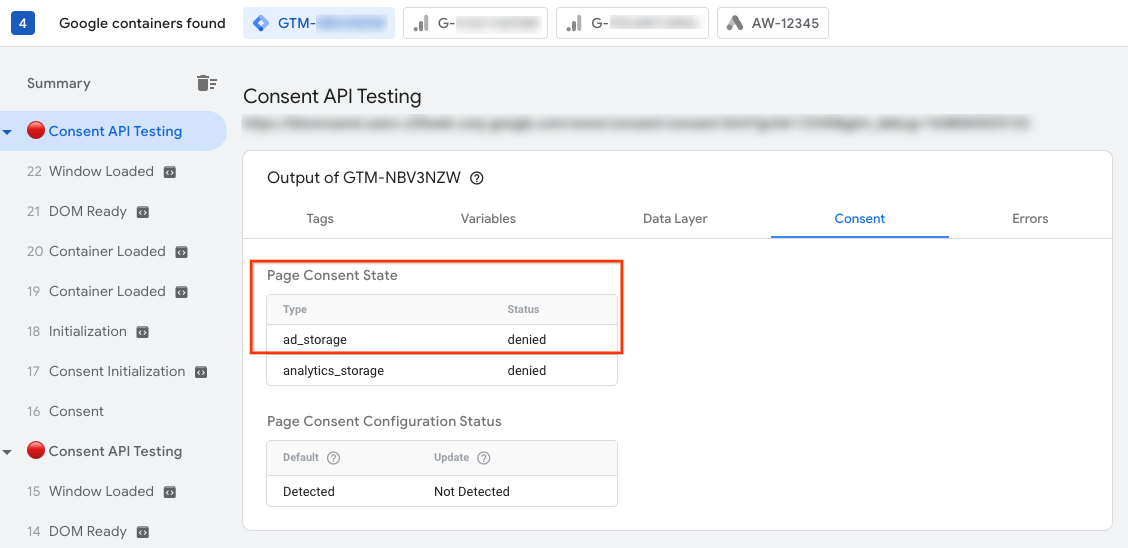The height and width of the screenshot is (548, 1128).
Task: Select event 22 Window Loaded
Action: tap(101, 172)
